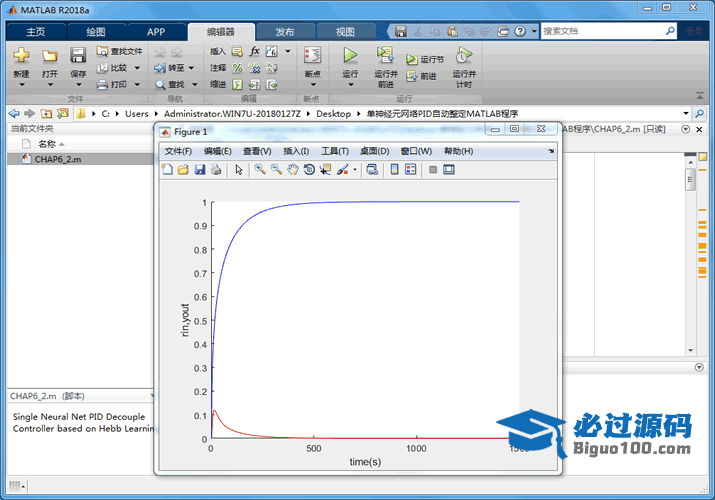Expand the address bar path dropdown arrow

pyautogui.click(x=686, y=114)
